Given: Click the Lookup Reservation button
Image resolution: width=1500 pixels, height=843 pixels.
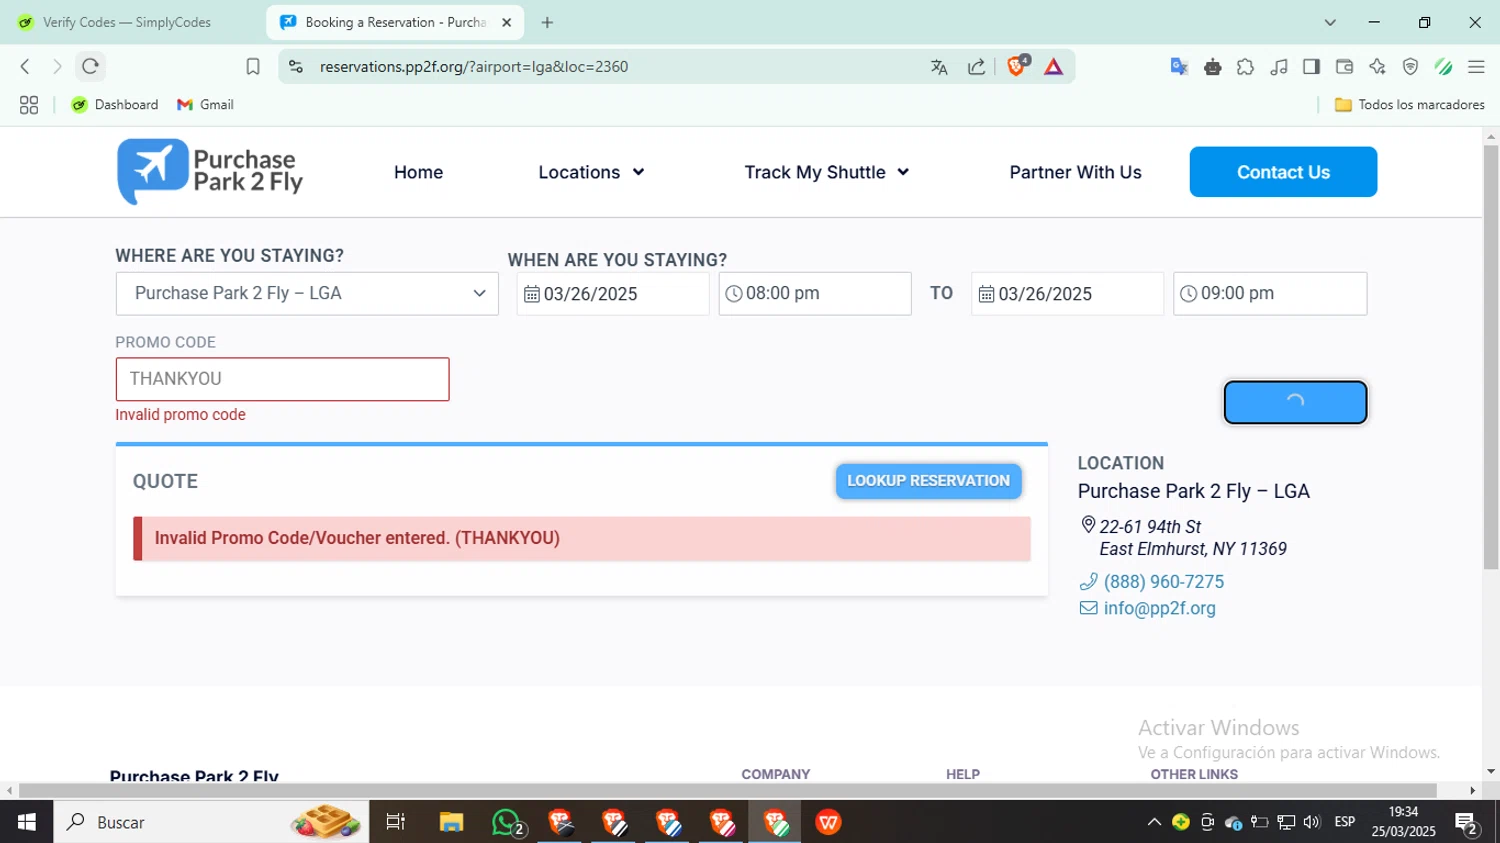Looking at the screenshot, I should click(x=928, y=481).
